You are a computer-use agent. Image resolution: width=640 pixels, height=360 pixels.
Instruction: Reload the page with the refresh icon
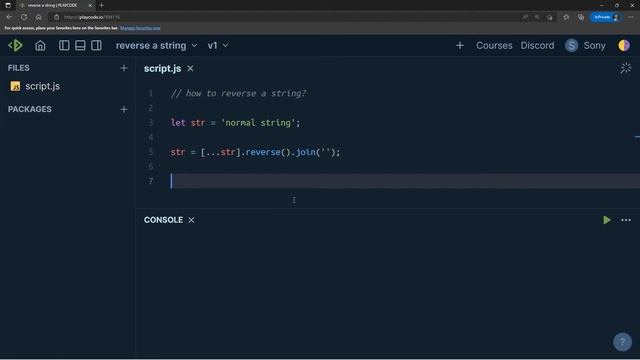tap(24, 17)
